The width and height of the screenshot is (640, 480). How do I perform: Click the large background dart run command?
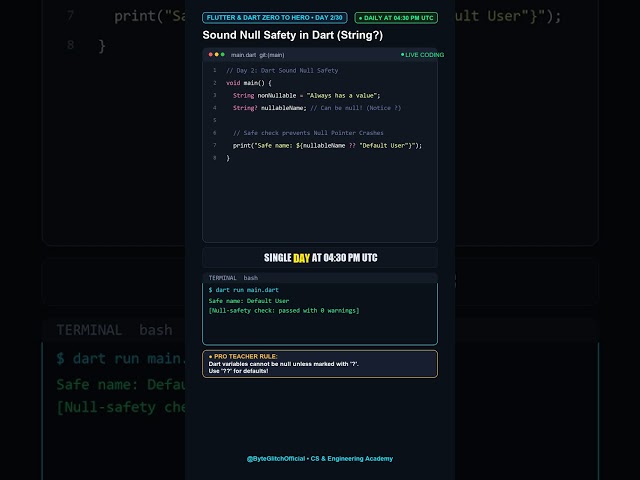pos(121,359)
